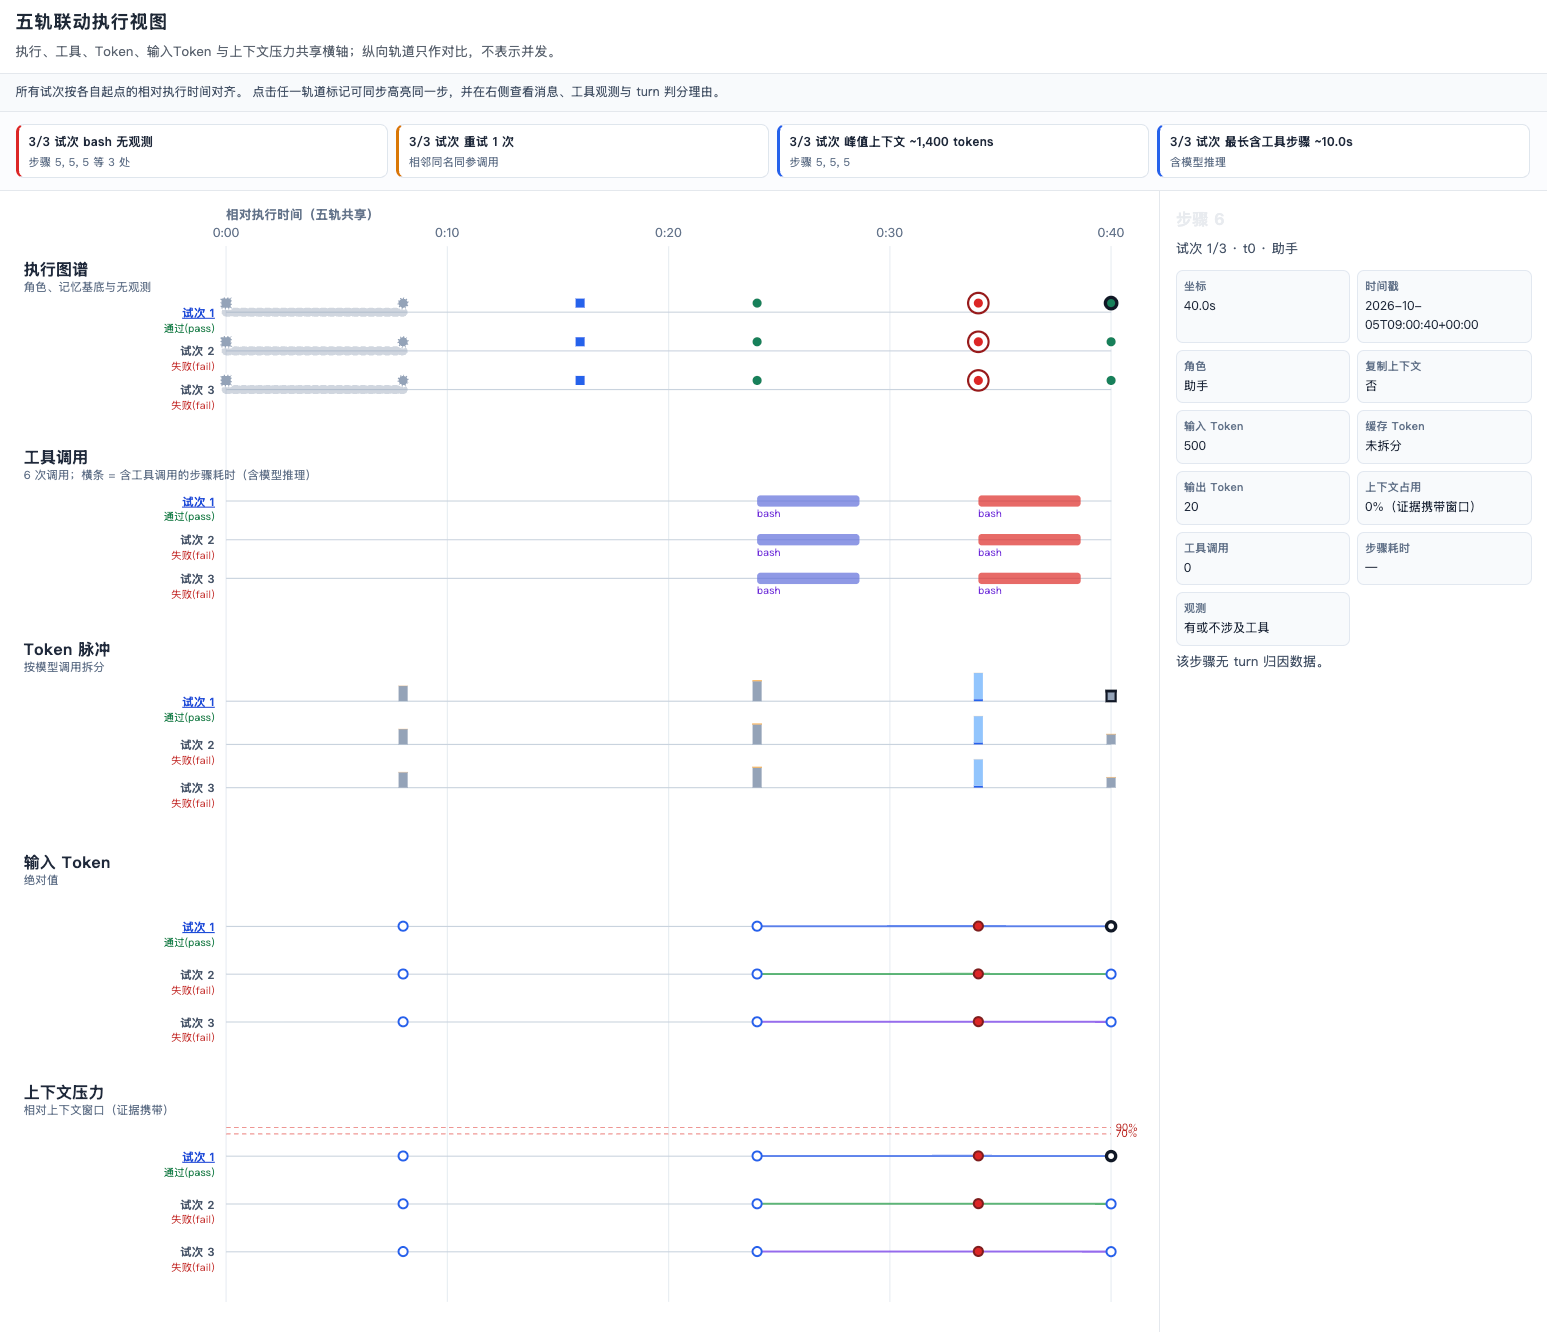Select tall blue Token pulse bar on 试次 1
Viewport: 1547px width, 1342px height.
click(x=978, y=687)
